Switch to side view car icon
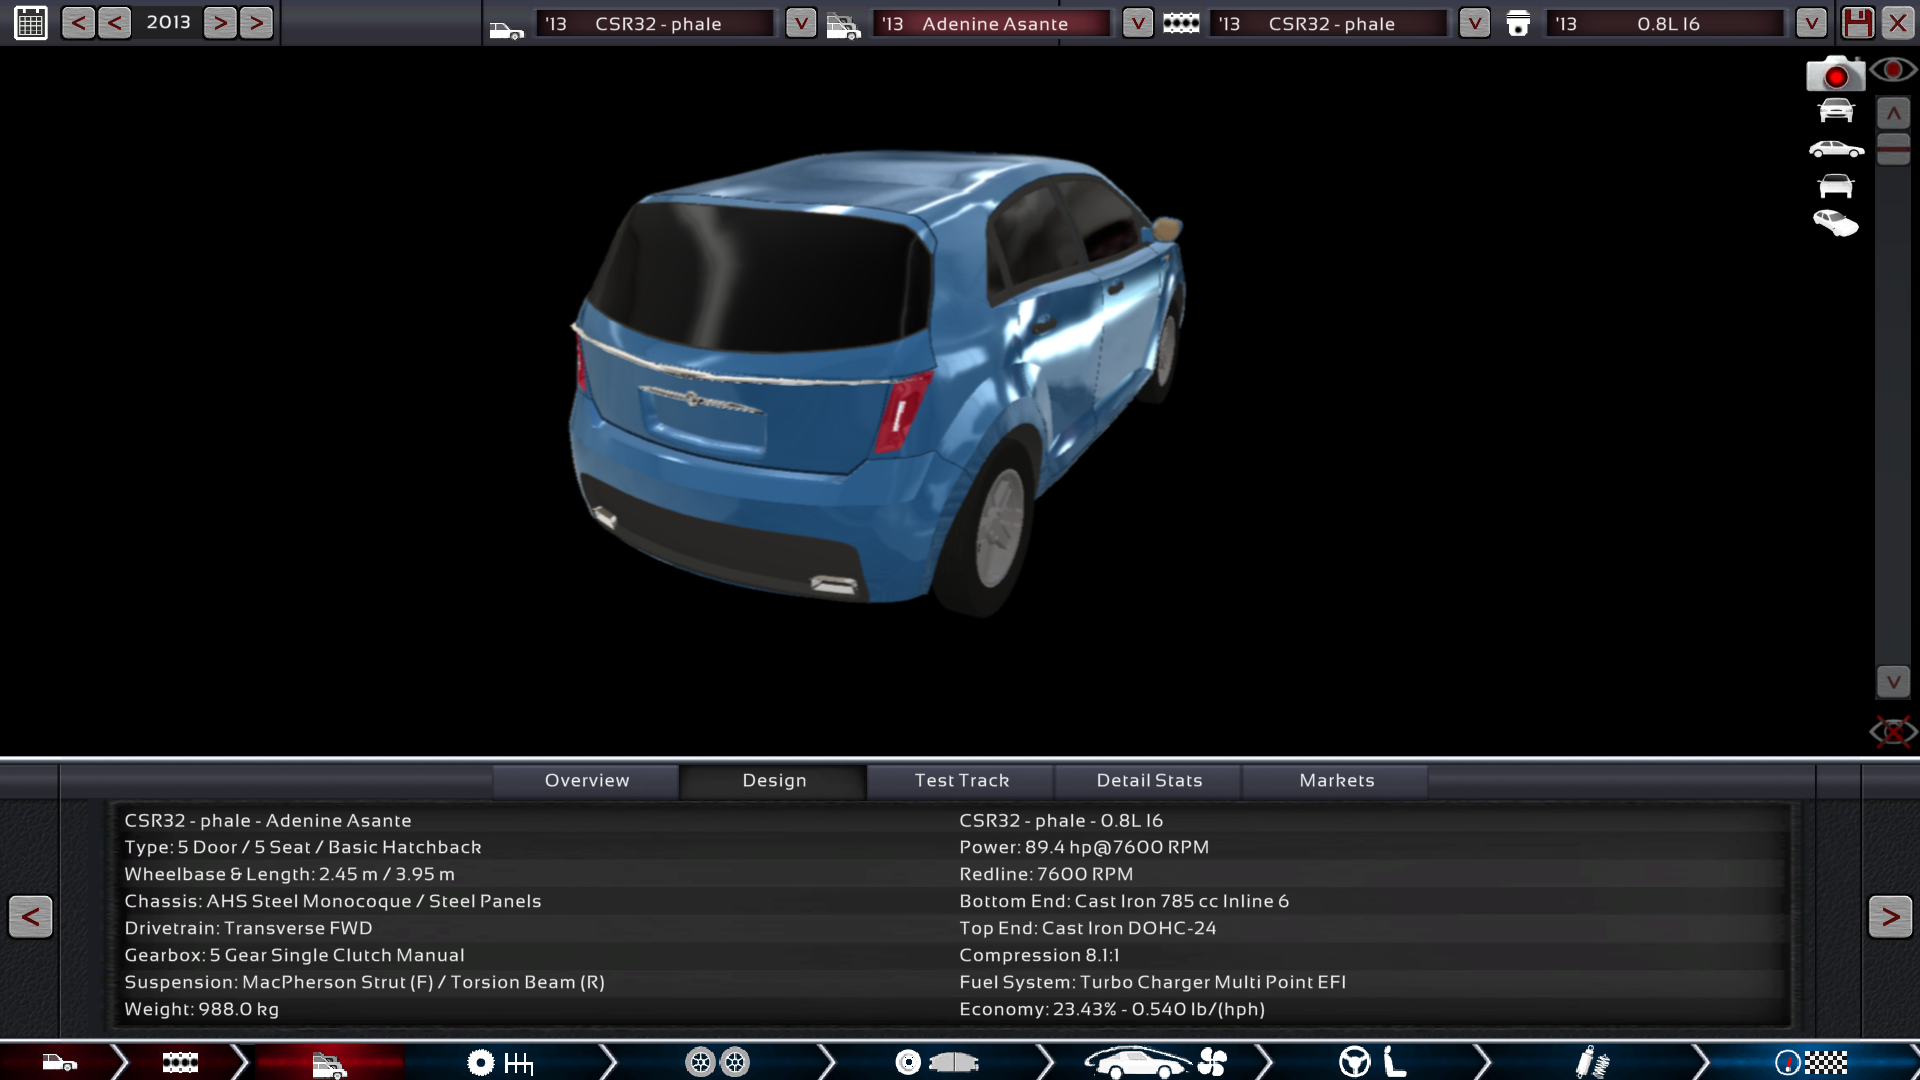The width and height of the screenshot is (1920, 1080). [x=1836, y=150]
